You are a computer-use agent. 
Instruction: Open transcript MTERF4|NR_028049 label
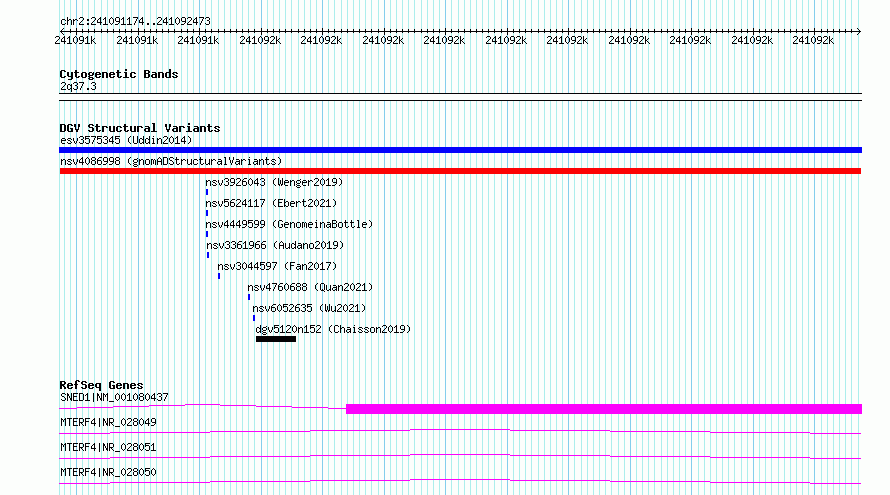click(108, 422)
